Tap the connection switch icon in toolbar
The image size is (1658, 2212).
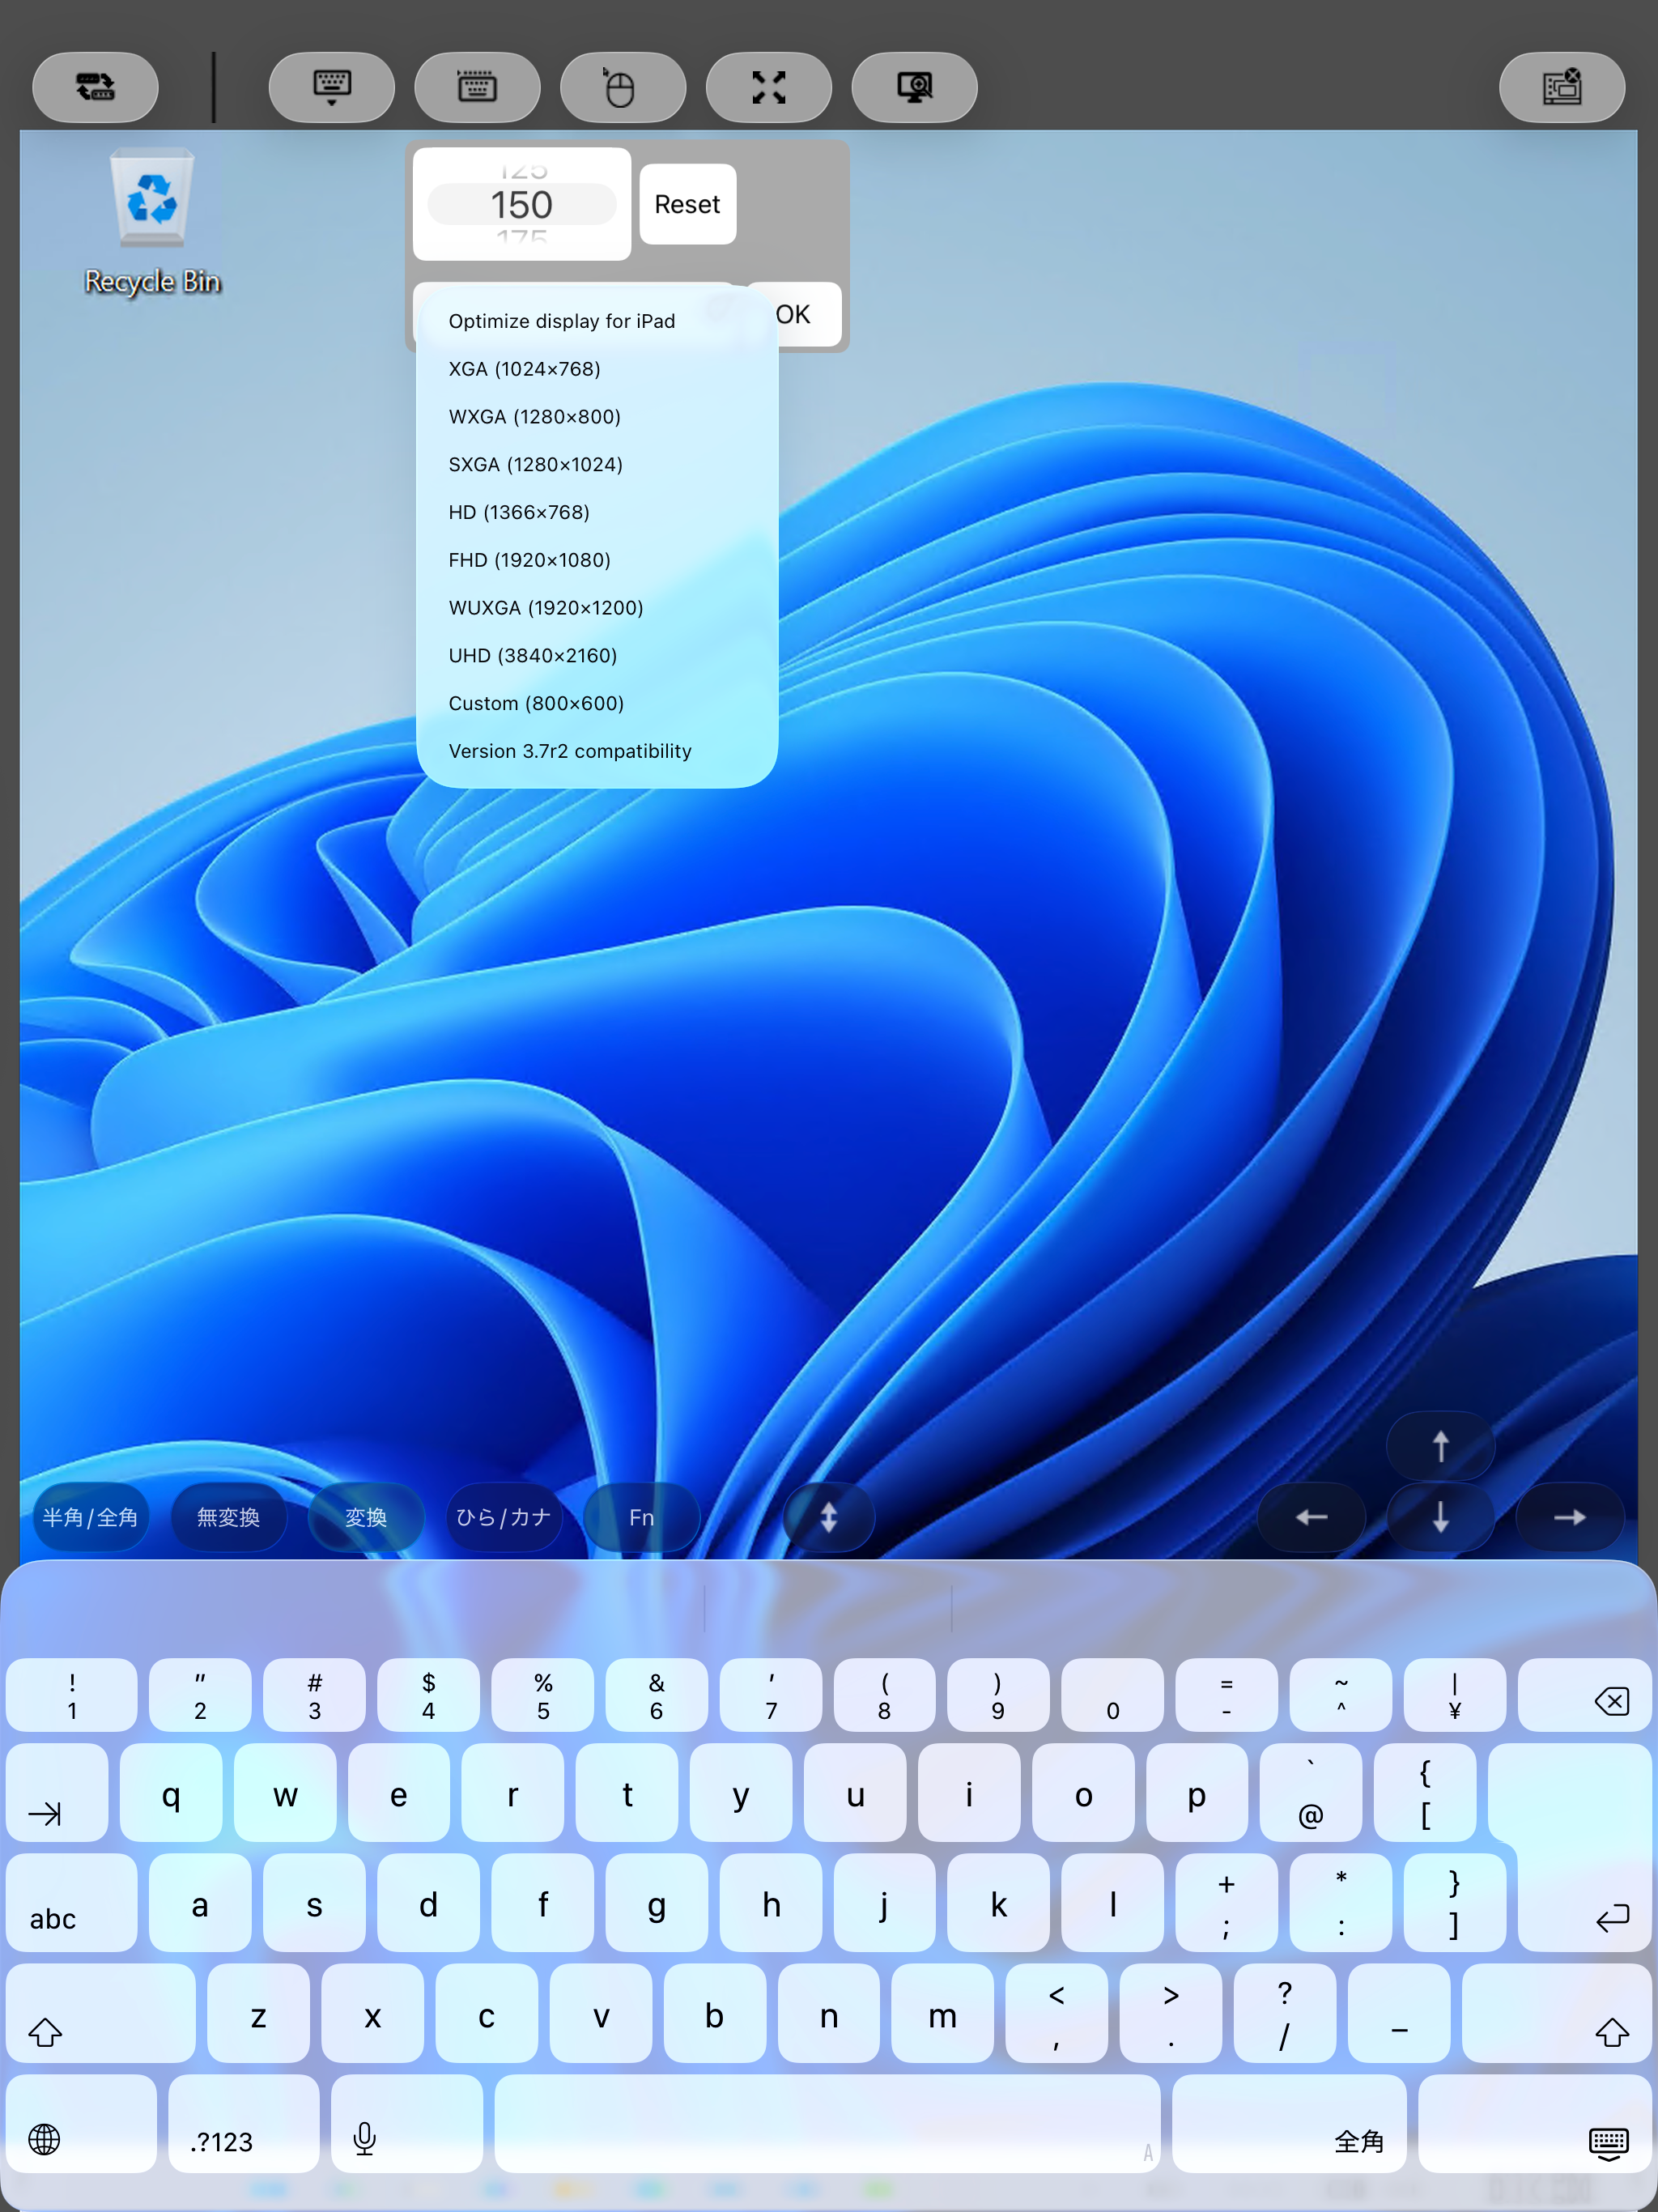95,87
